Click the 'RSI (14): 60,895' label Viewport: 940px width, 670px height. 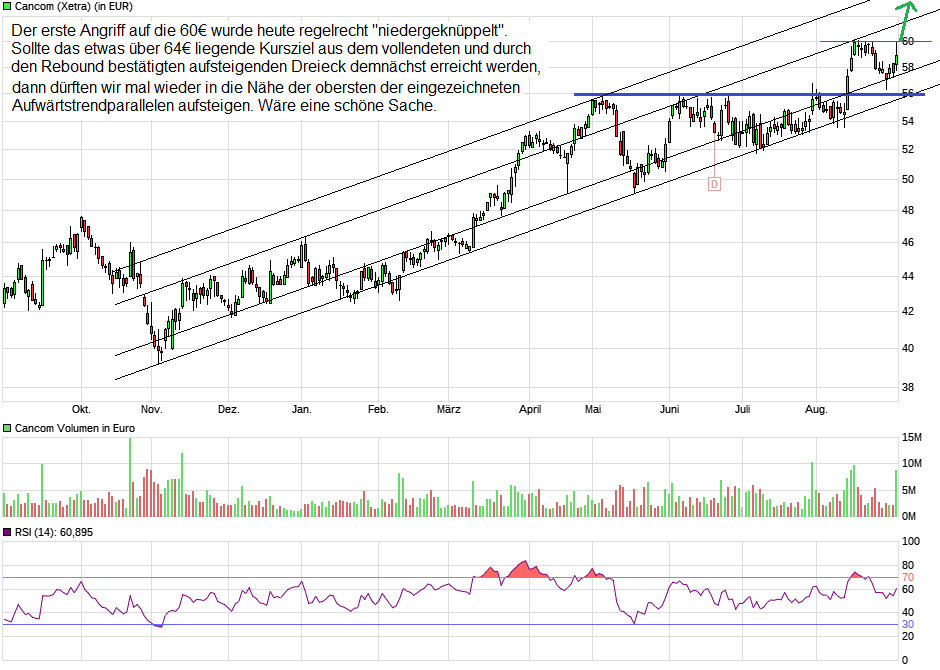[54, 532]
